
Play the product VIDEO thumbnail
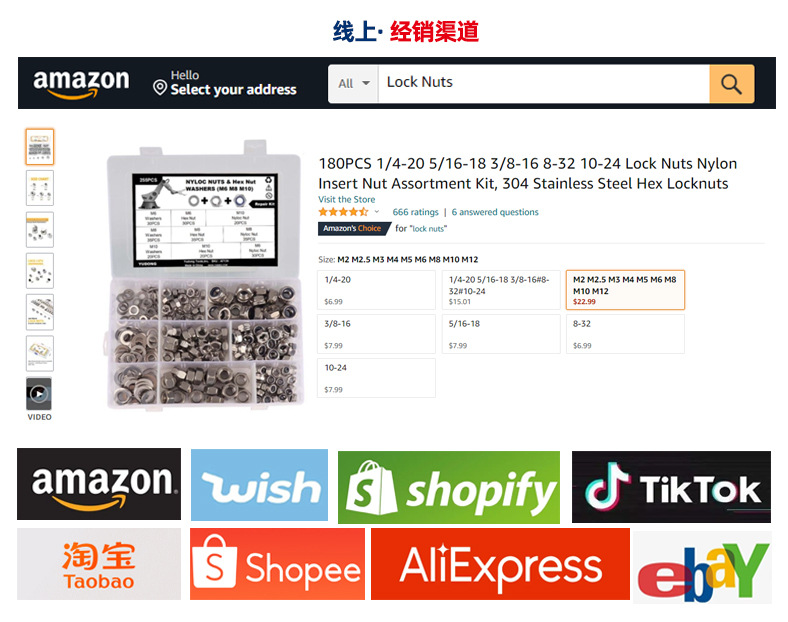pos(39,394)
